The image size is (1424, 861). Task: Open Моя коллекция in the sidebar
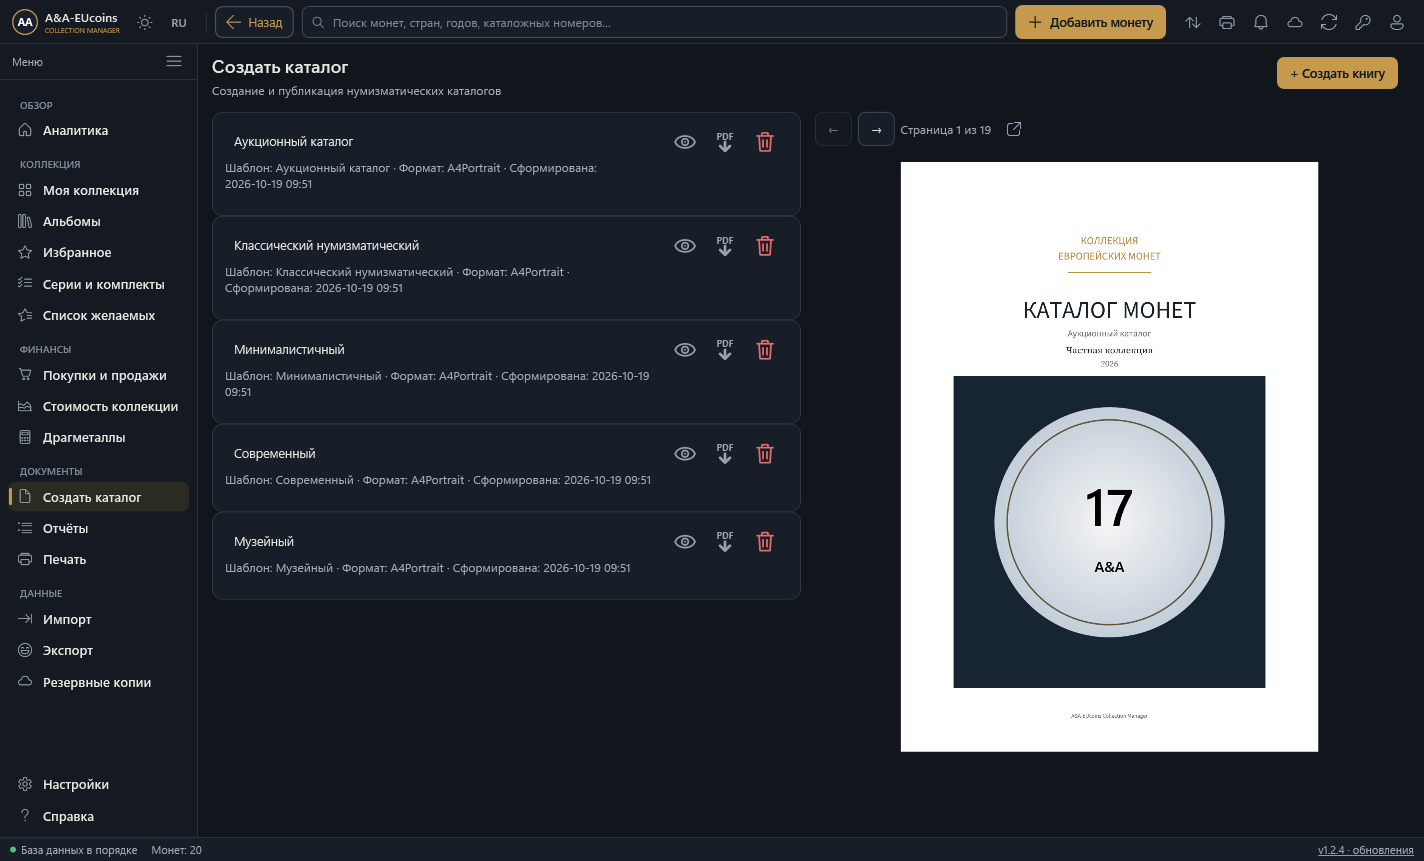98,191
